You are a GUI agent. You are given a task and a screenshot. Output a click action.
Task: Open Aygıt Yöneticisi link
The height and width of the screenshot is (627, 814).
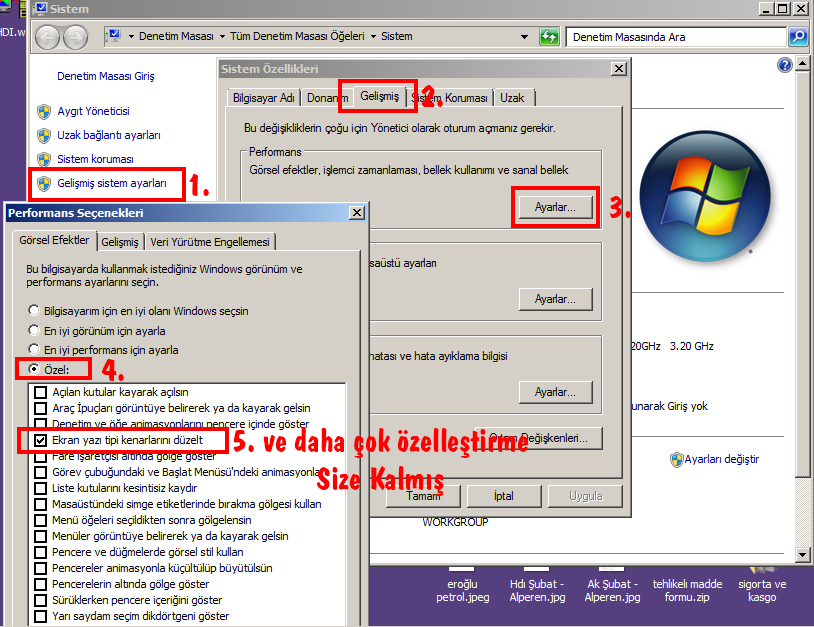point(93,111)
